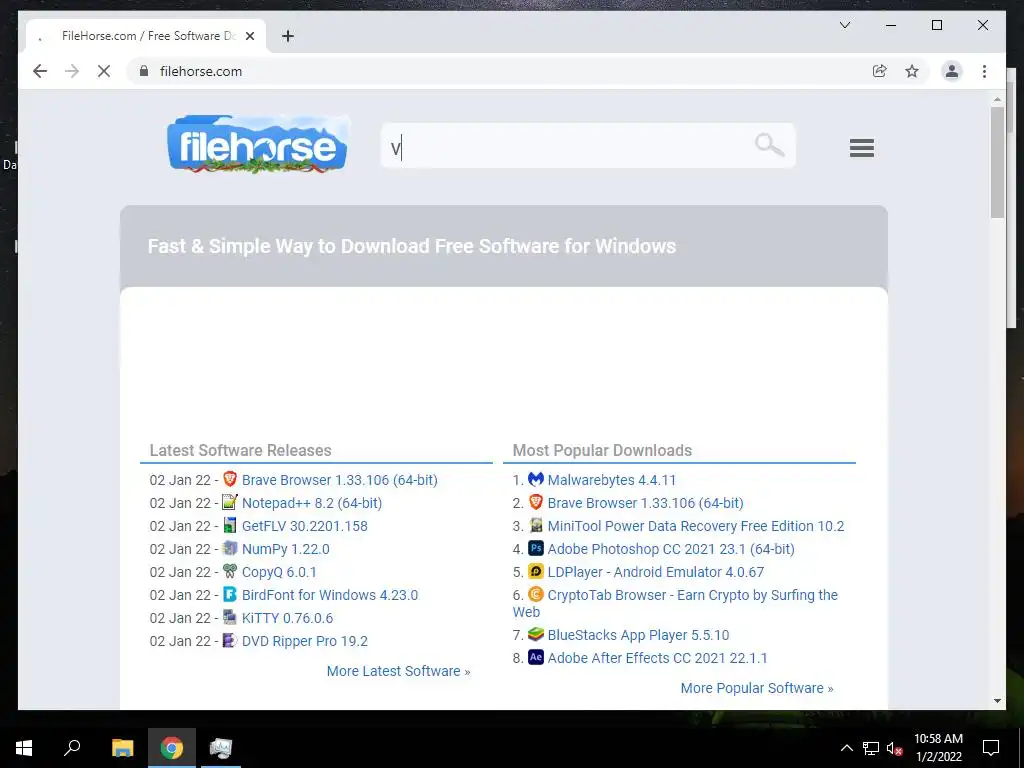Open Adobe Photoshop CC 2021 link
This screenshot has width=1024, height=768.
[671, 549]
